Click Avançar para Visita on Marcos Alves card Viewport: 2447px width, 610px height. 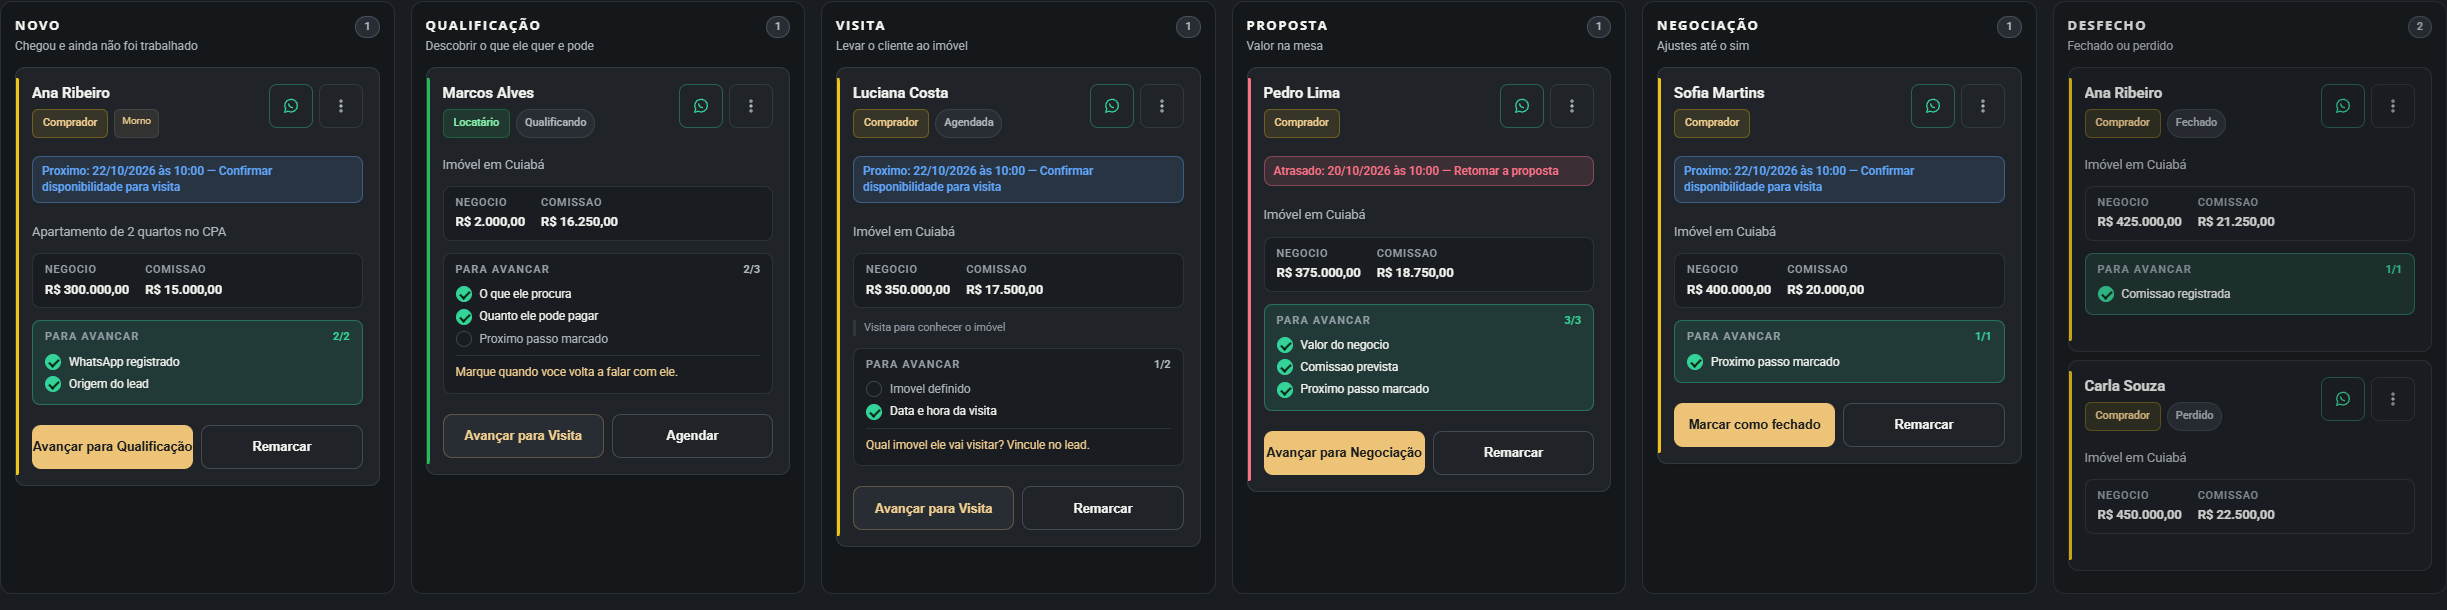click(x=523, y=436)
